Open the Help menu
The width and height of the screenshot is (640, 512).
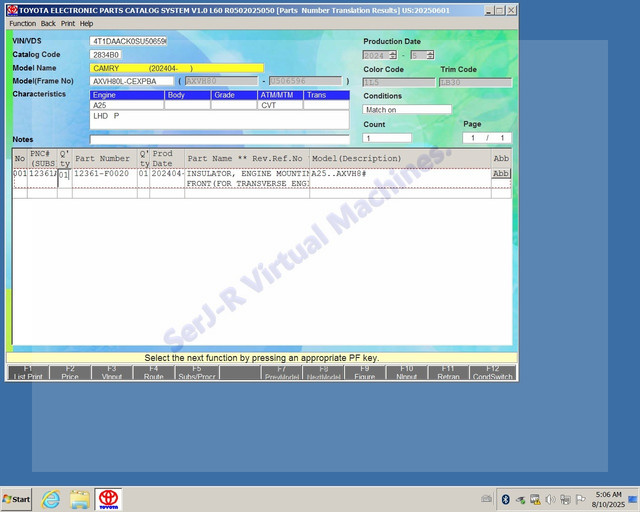click(86, 24)
